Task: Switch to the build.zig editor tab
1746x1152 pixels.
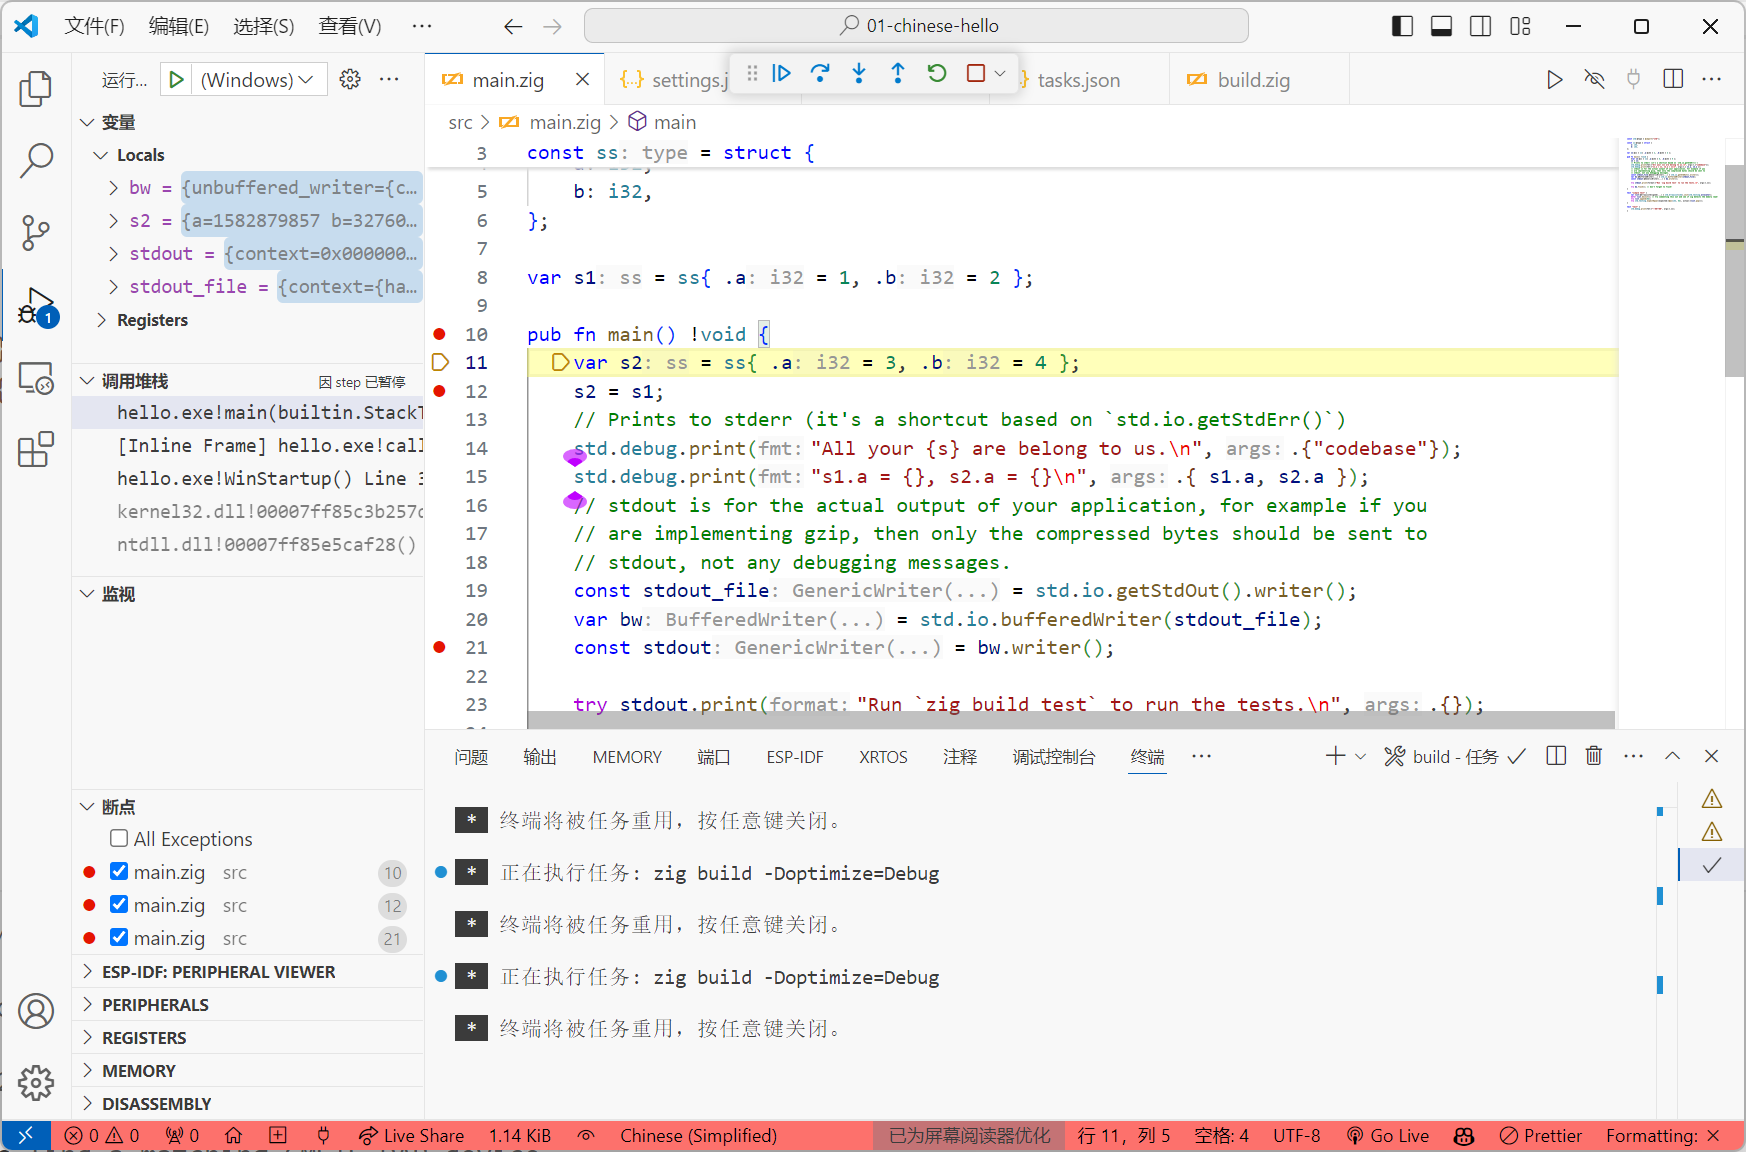Action: point(1253,80)
